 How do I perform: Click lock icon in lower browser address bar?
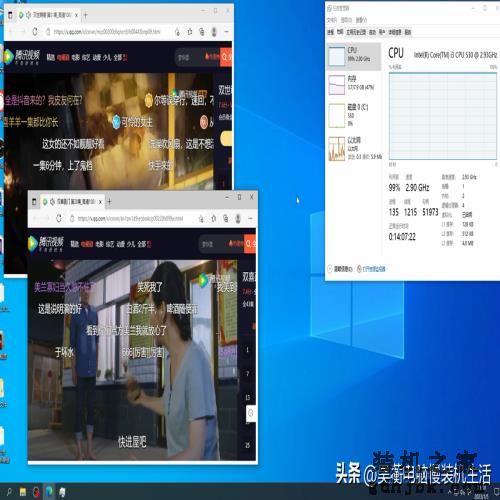(72, 218)
